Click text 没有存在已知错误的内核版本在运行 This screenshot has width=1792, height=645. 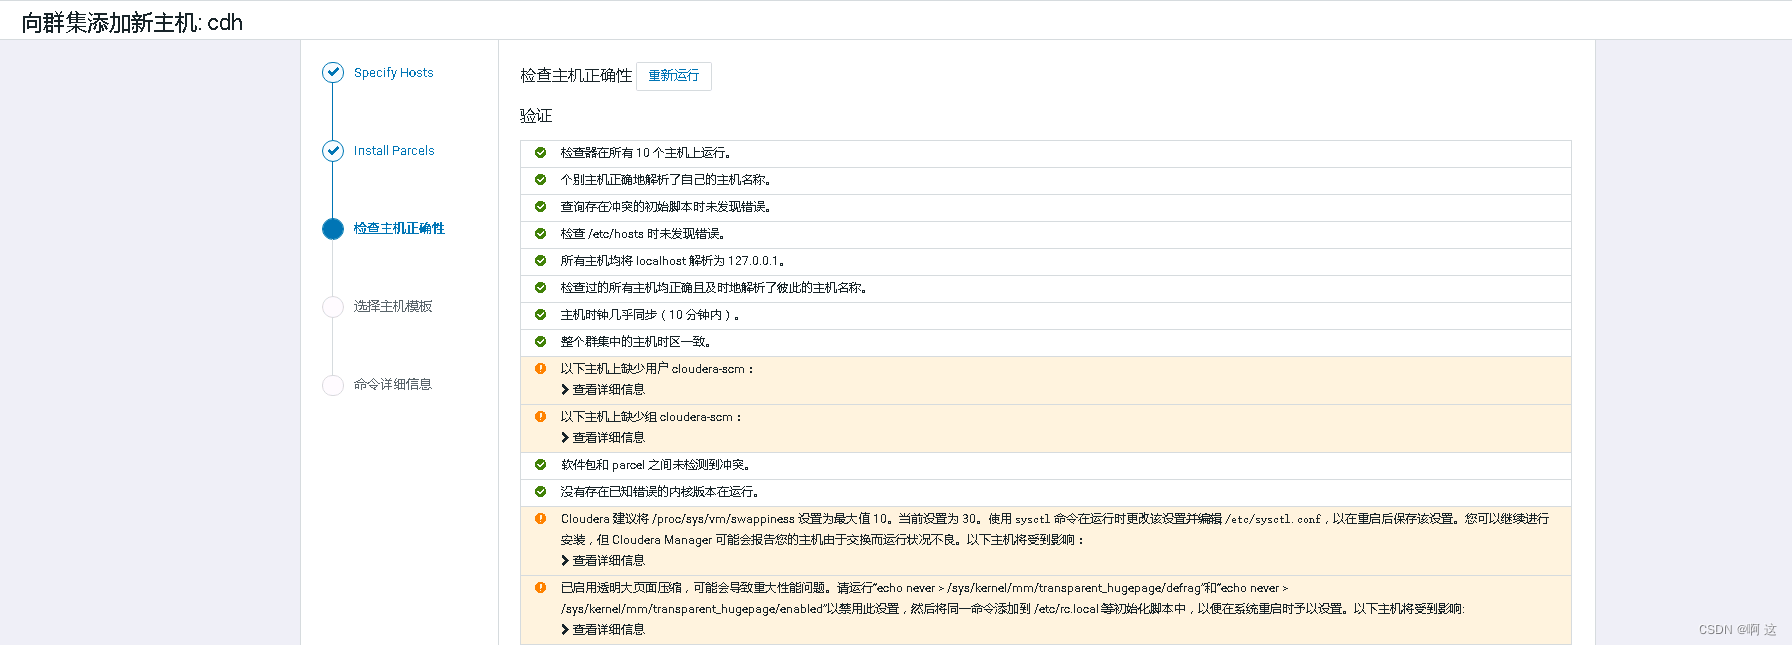tap(660, 492)
